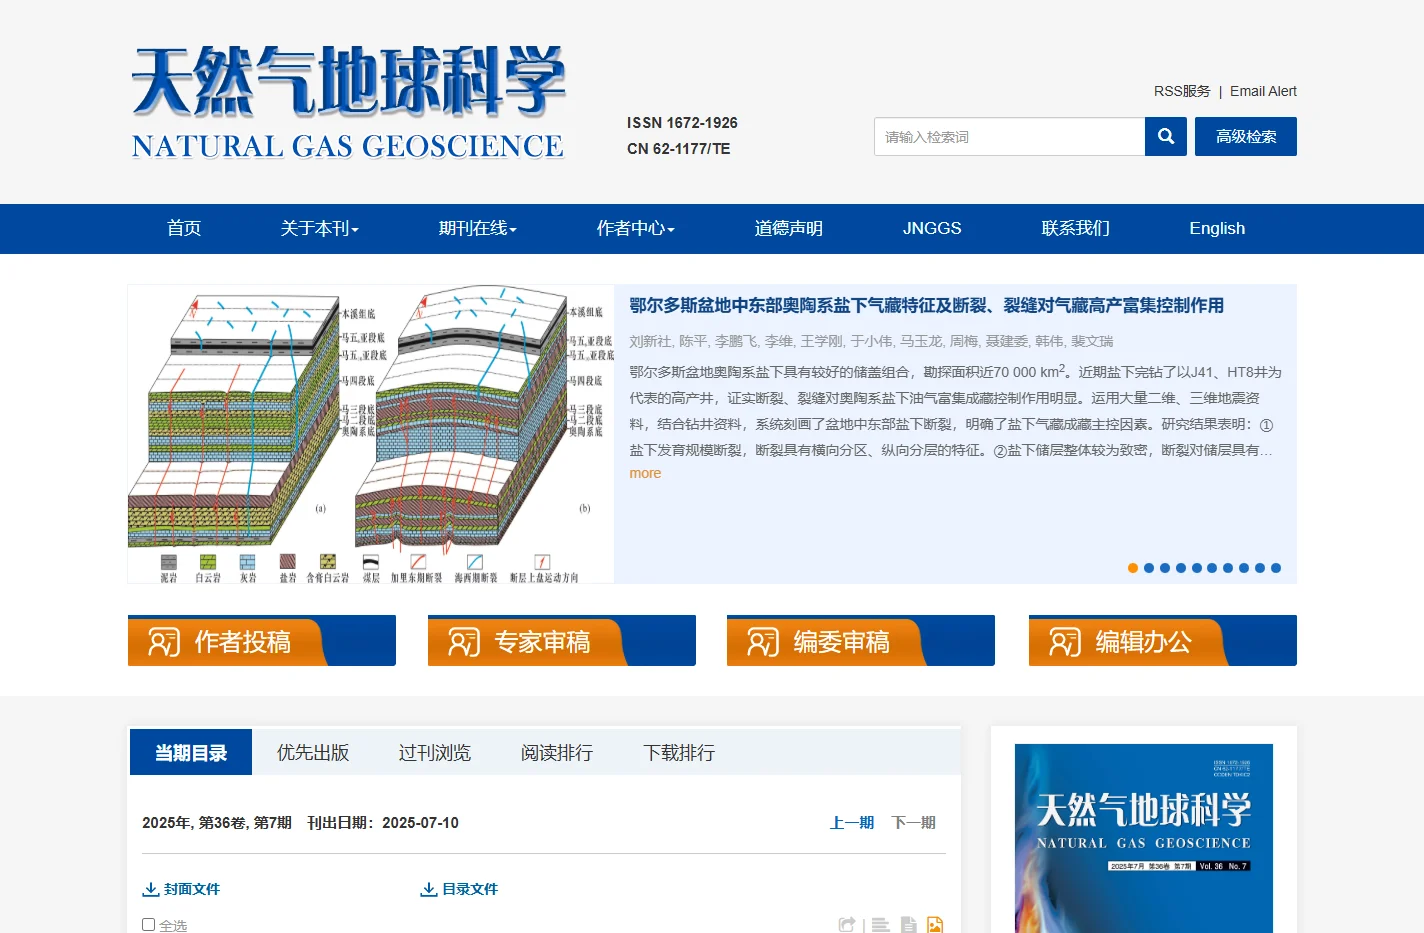
Task: Switch to title list view icon
Action: pyautogui.click(x=880, y=925)
